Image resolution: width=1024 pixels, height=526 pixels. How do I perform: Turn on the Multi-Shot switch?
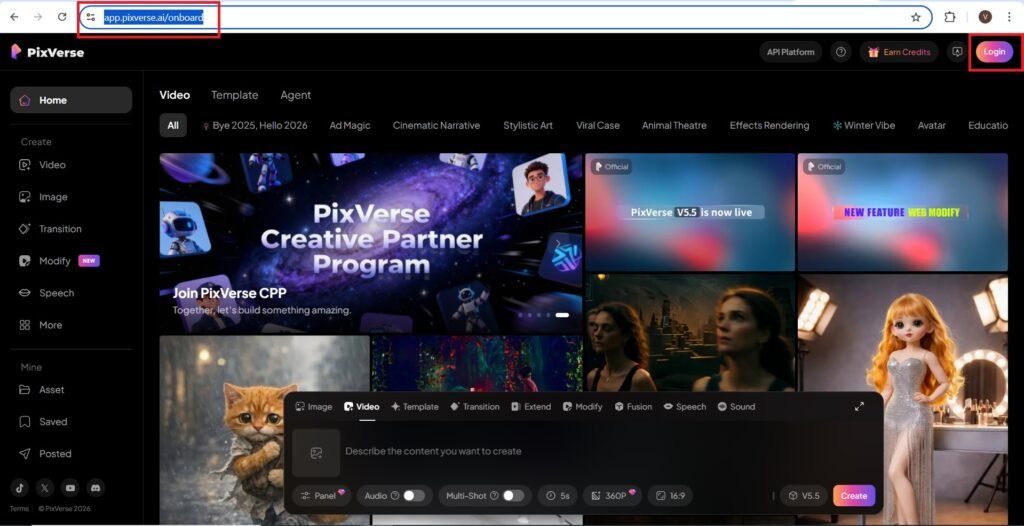point(513,495)
